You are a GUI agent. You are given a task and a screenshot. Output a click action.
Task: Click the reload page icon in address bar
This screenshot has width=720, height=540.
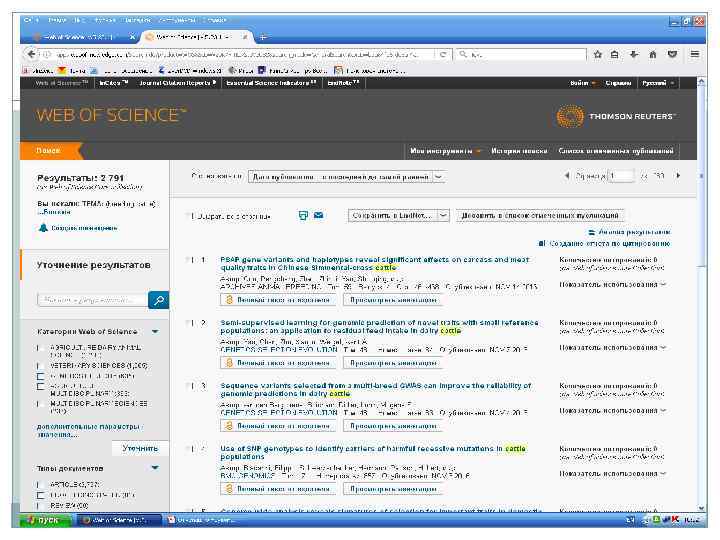pyautogui.click(x=443, y=54)
